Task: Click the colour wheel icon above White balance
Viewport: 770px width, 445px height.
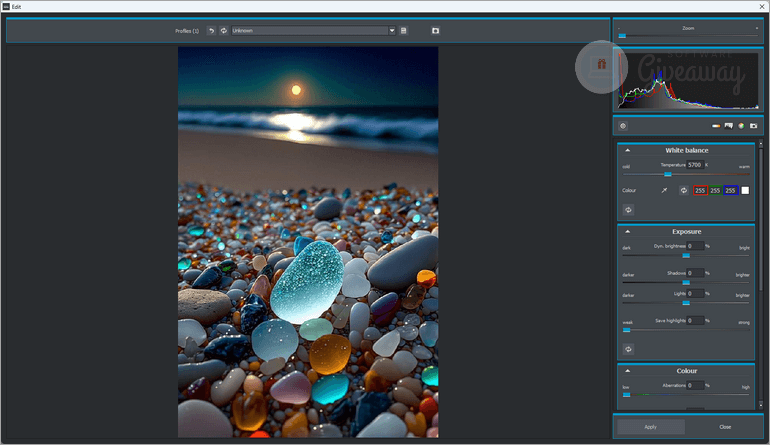Action: click(741, 126)
